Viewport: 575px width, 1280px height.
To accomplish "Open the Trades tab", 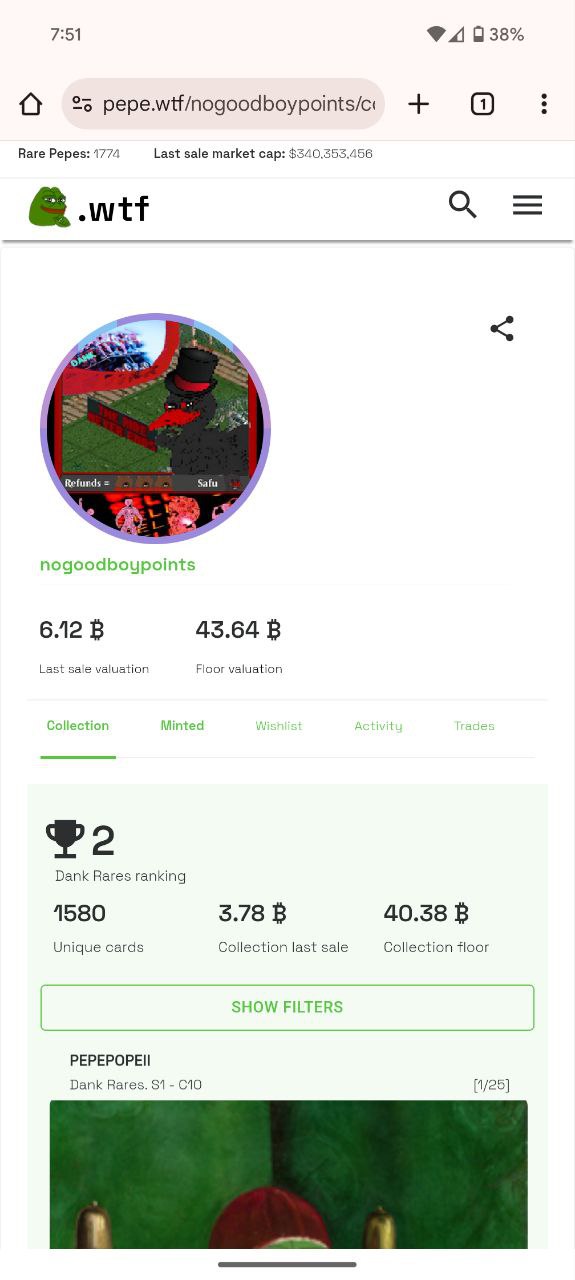I will point(474,726).
